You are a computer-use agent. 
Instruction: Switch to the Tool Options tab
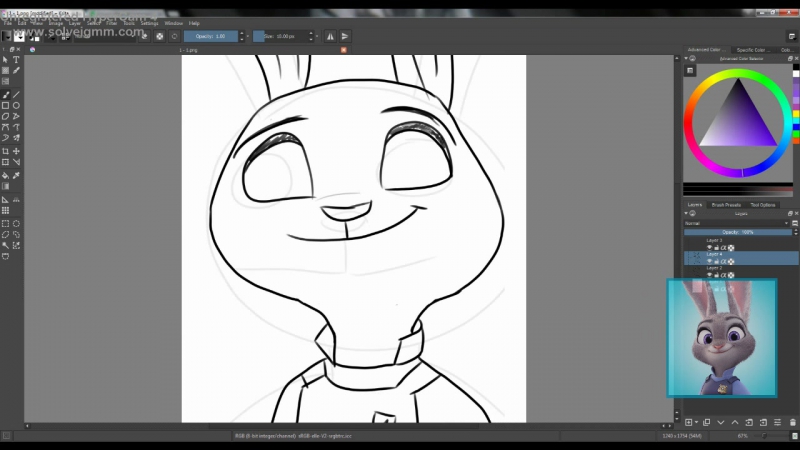point(763,205)
